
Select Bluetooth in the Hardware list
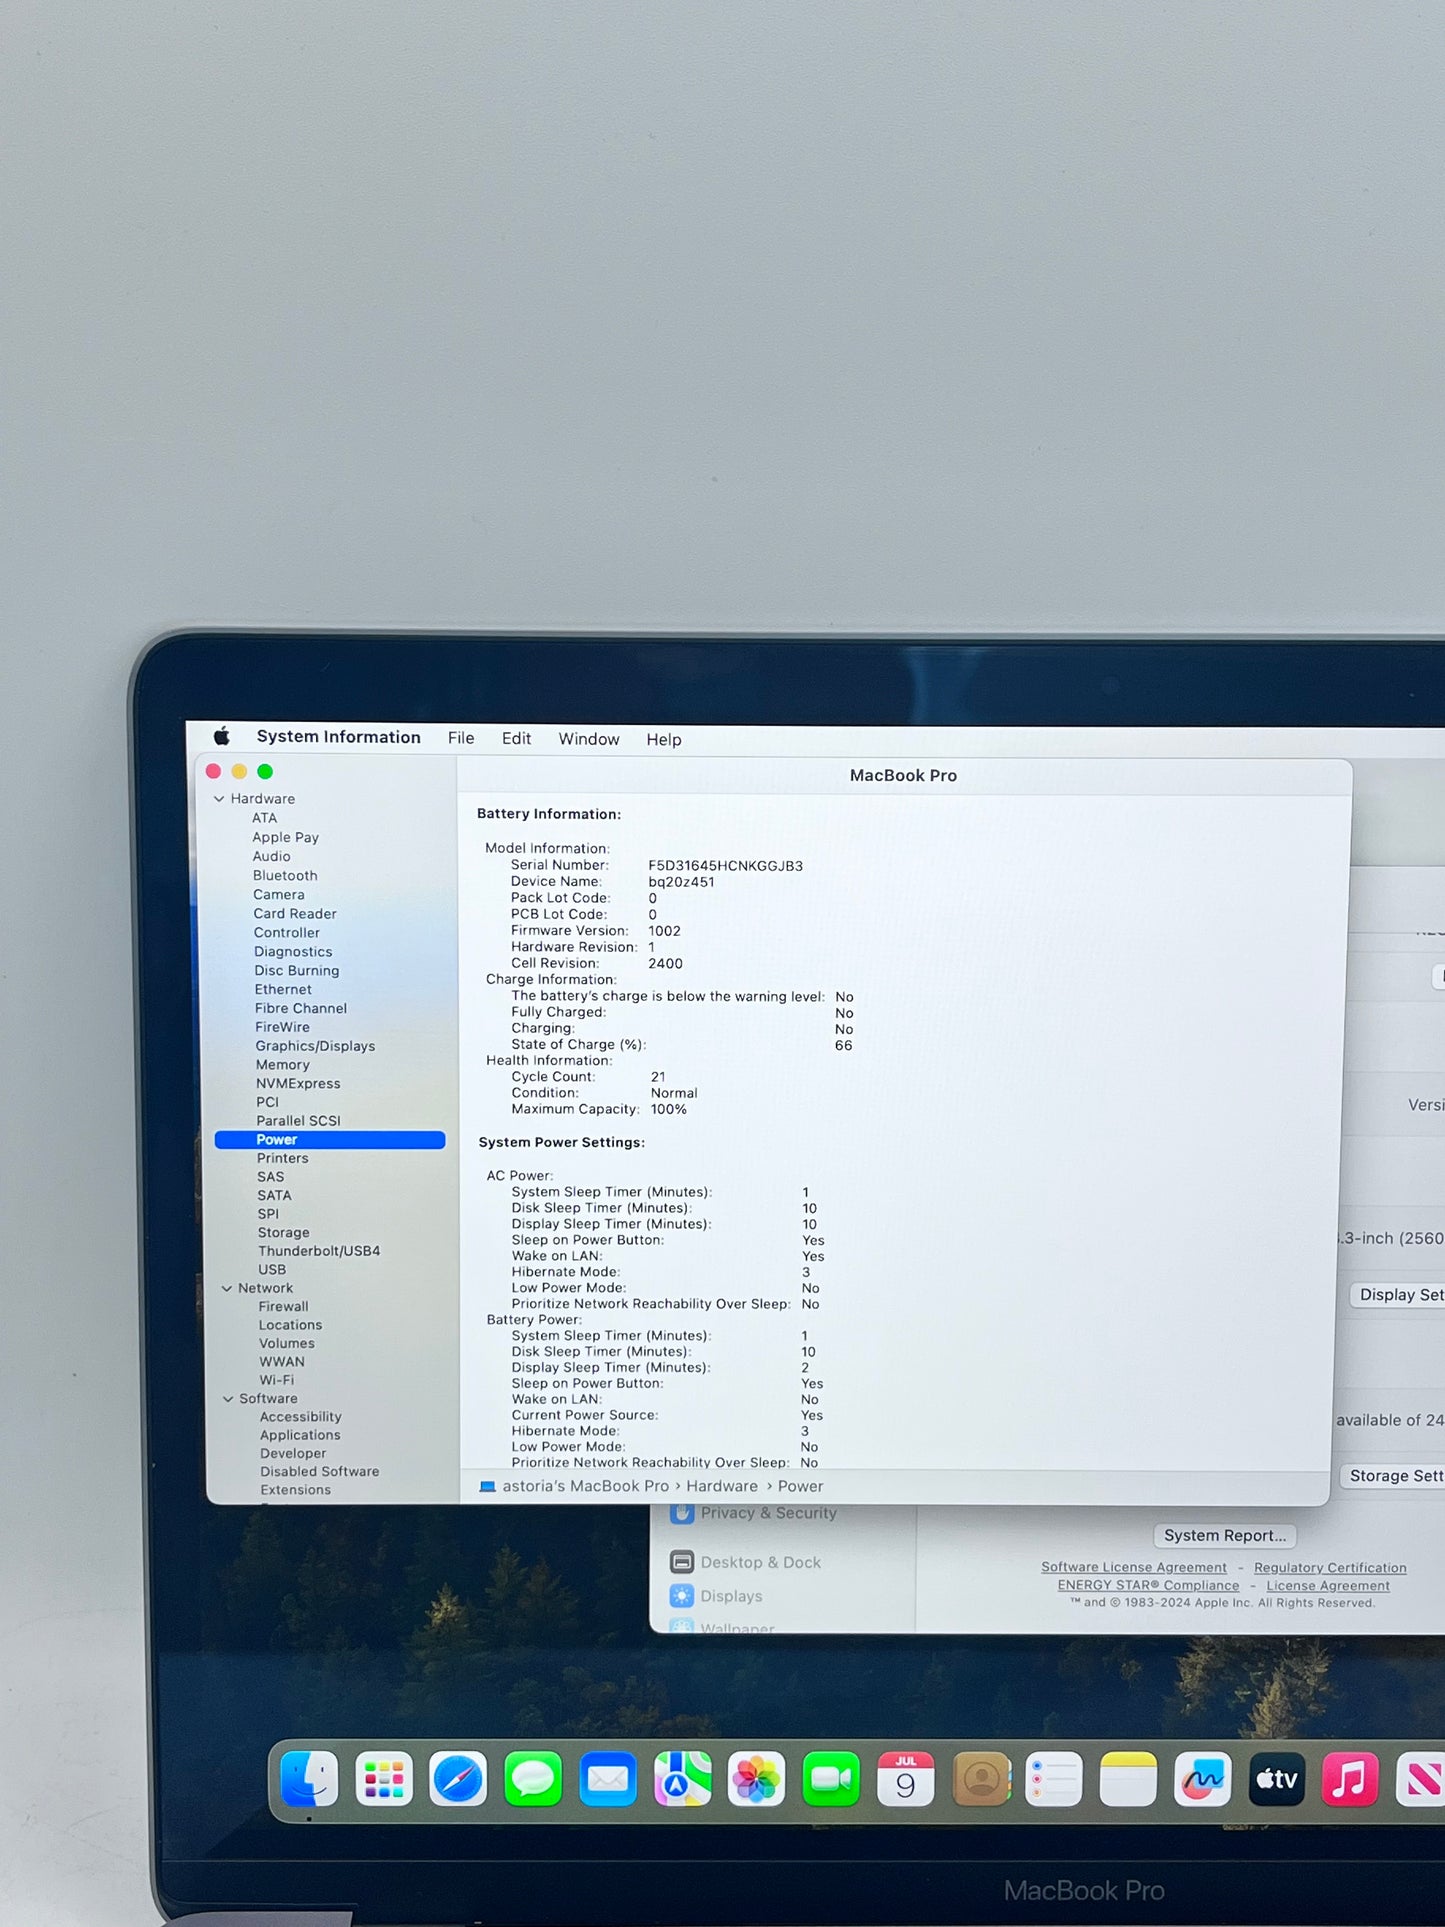click(285, 876)
